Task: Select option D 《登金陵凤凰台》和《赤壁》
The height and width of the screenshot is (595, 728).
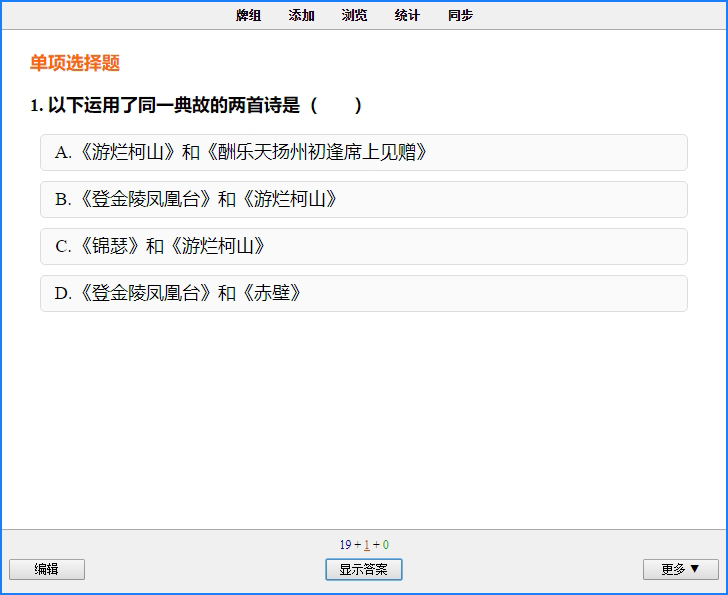Action: click(364, 293)
